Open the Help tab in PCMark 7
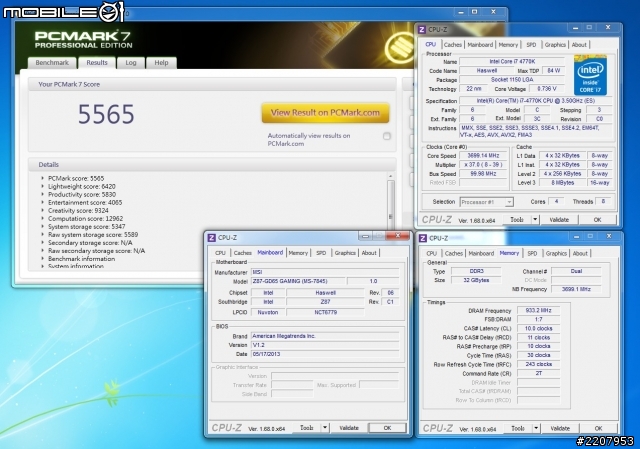640x449 pixels. tap(161, 63)
